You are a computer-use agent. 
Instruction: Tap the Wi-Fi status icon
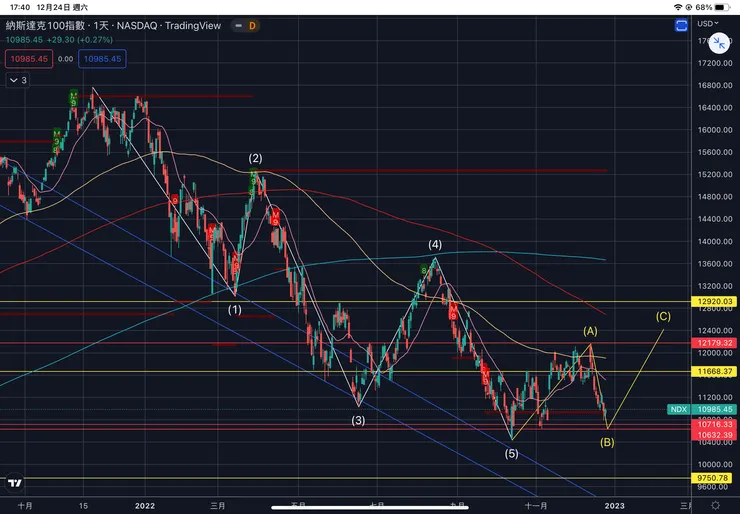678,7
